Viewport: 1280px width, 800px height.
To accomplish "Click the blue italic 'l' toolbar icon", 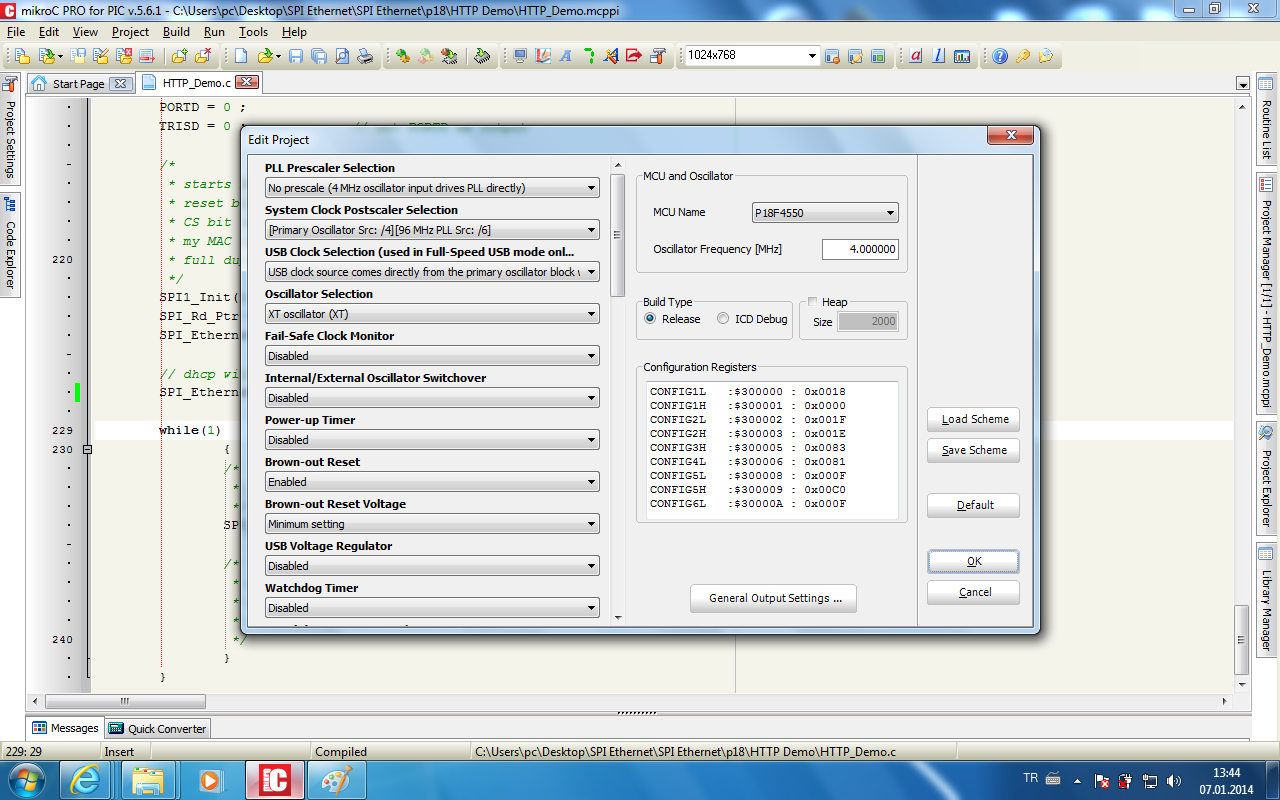I will tap(938, 56).
